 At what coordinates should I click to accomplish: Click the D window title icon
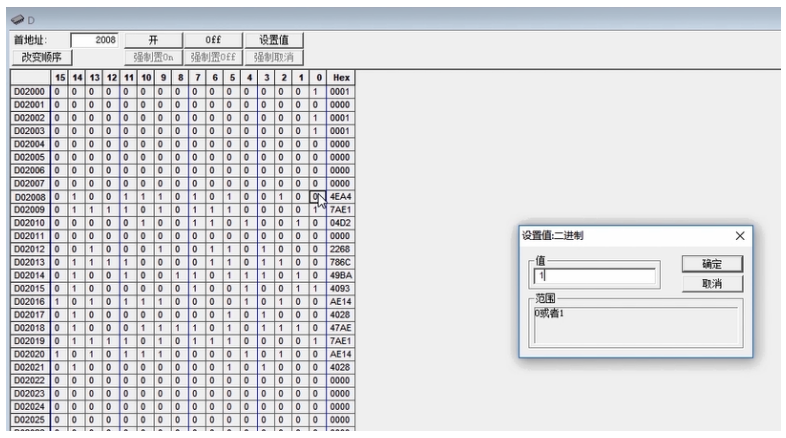tap(17, 19)
